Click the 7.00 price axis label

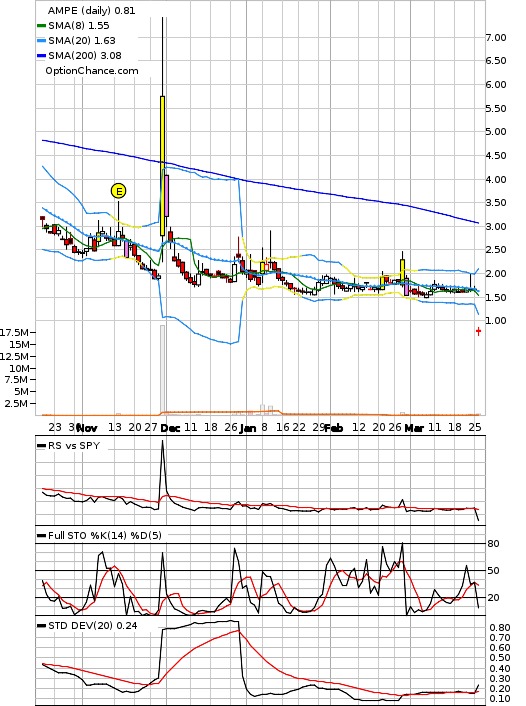(496, 38)
